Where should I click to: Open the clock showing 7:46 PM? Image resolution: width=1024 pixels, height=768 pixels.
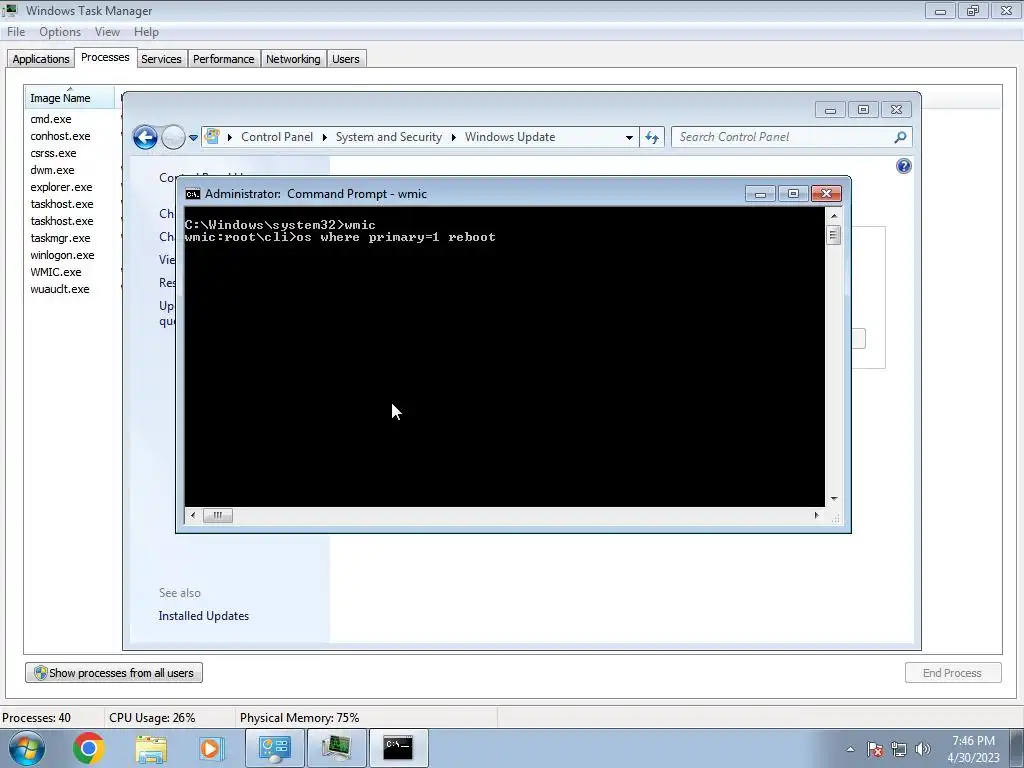pyautogui.click(x=973, y=749)
